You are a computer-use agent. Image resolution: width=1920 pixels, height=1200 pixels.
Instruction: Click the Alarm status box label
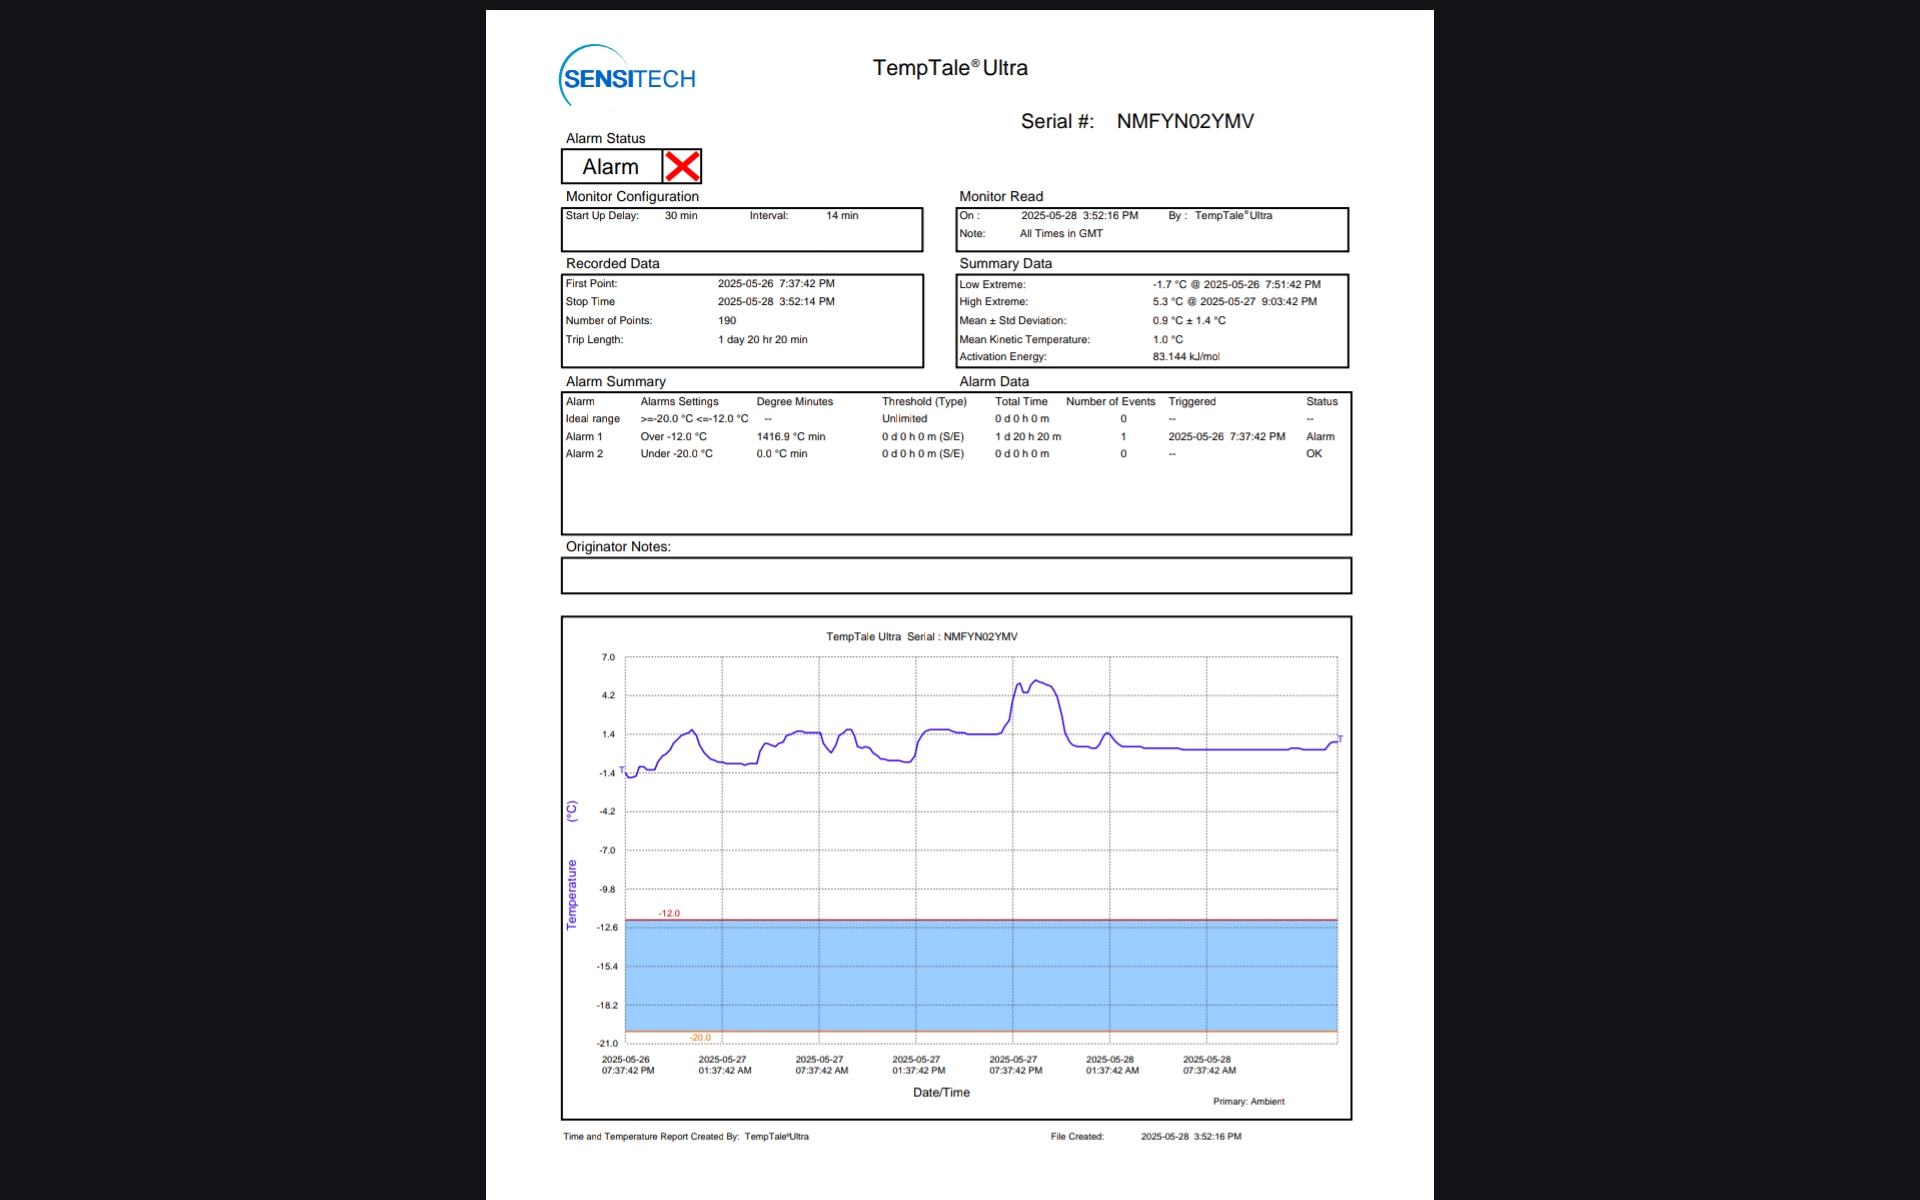click(x=611, y=167)
